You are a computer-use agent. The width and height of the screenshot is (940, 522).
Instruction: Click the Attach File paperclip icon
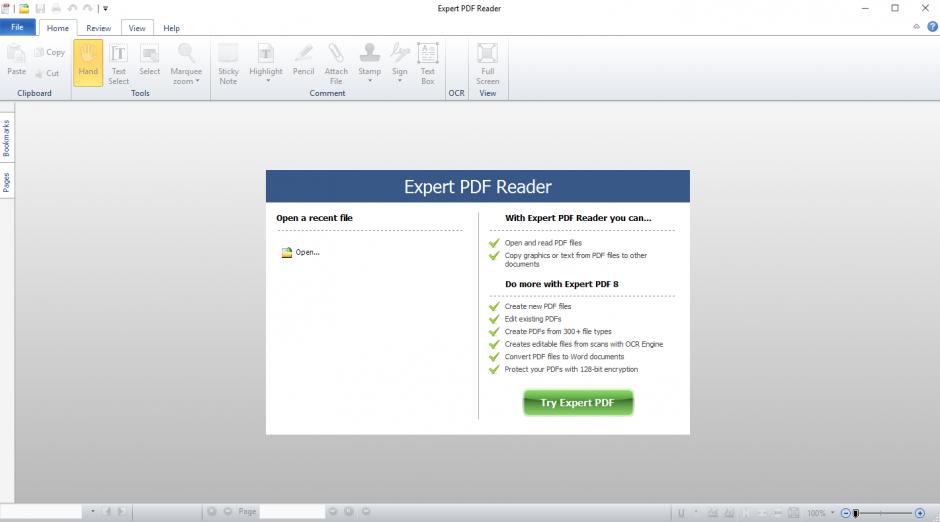click(336, 53)
